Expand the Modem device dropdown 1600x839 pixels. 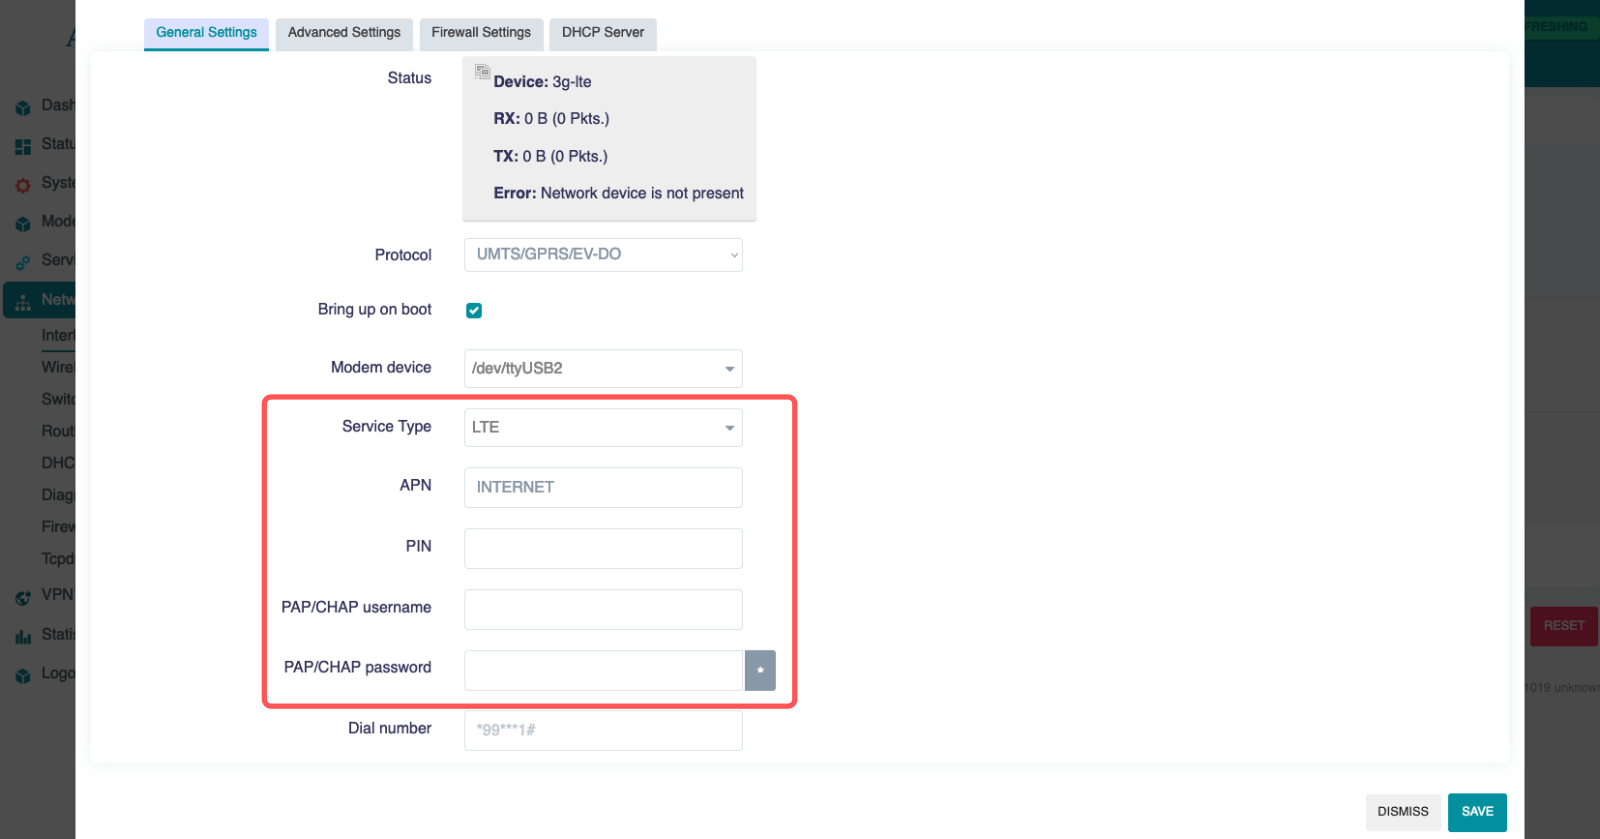click(603, 368)
